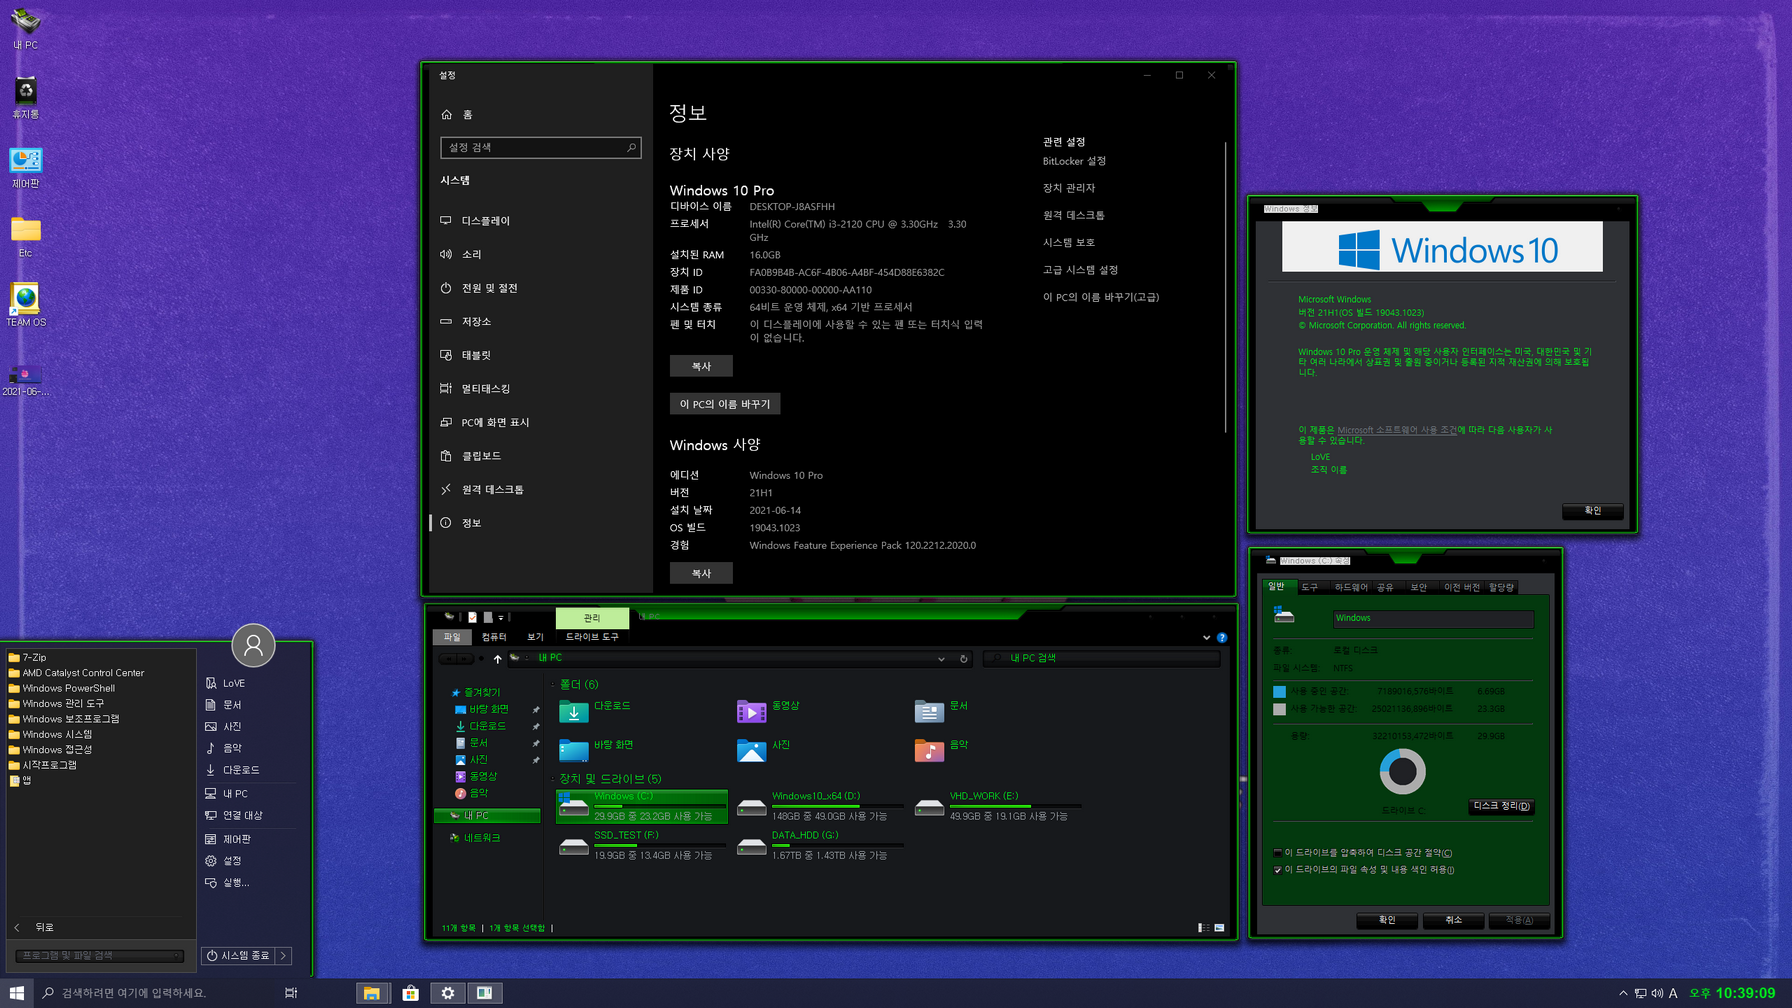Viewport: 1792px width, 1008px height.
Task: Open the 내 PC desktop icon
Action: [25, 28]
